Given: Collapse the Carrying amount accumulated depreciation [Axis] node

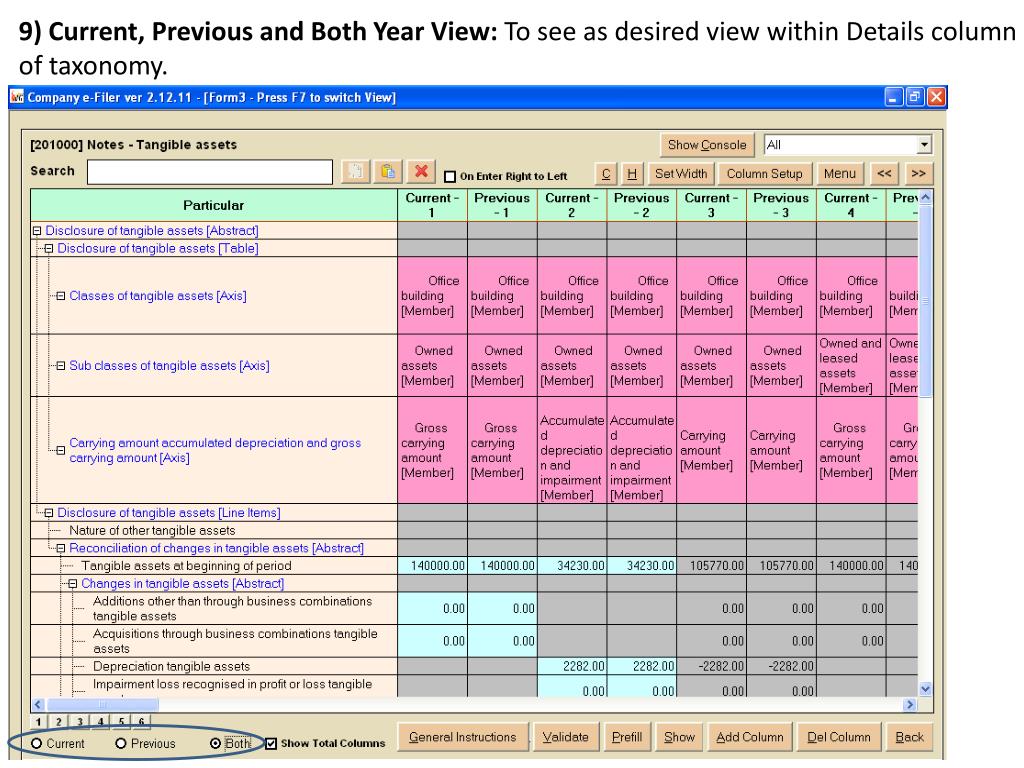Looking at the screenshot, I should pos(61,450).
